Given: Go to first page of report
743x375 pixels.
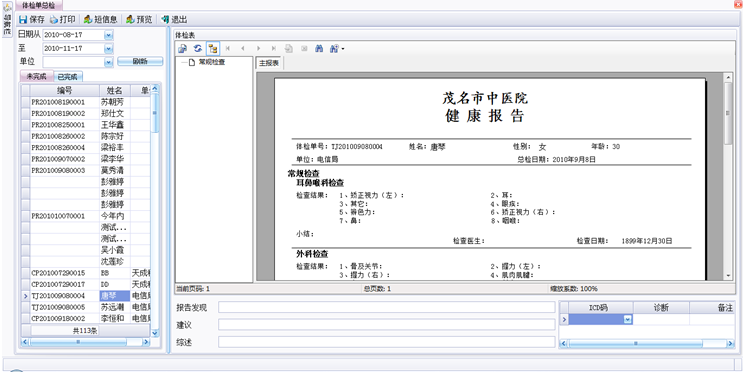Looking at the screenshot, I should [x=228, y=48].
